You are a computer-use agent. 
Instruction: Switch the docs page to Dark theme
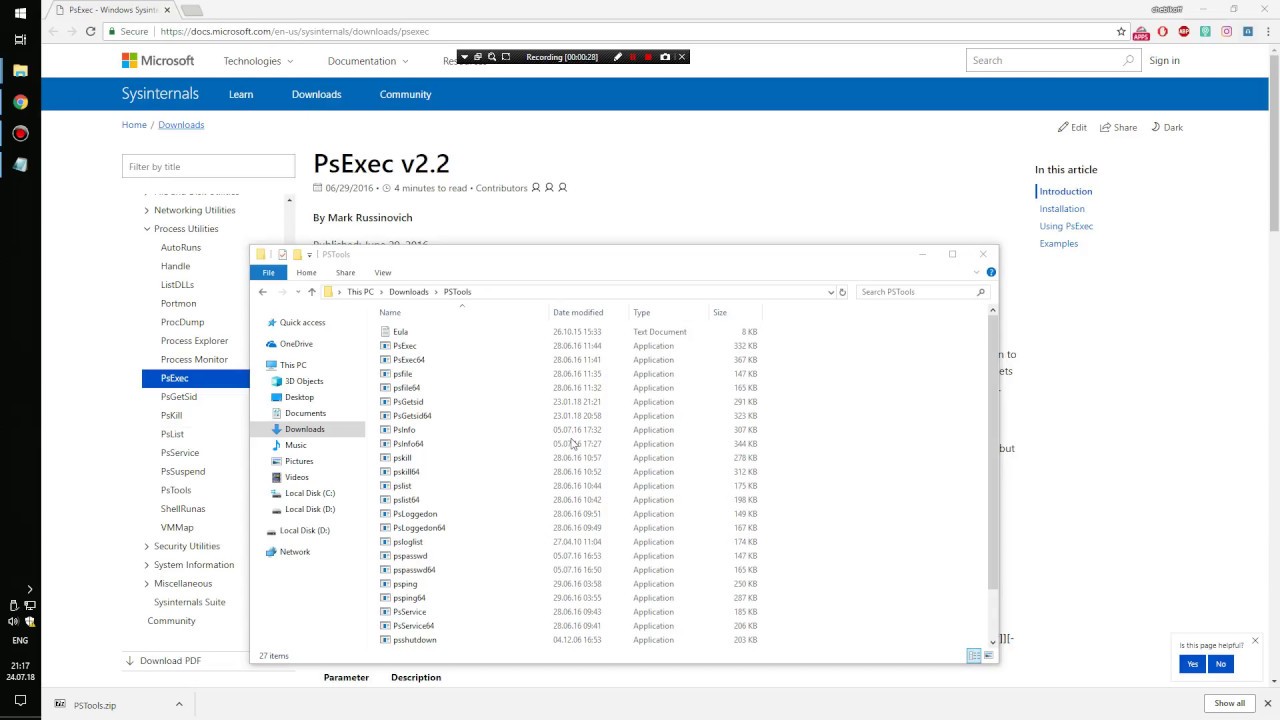click(1167, 127)
